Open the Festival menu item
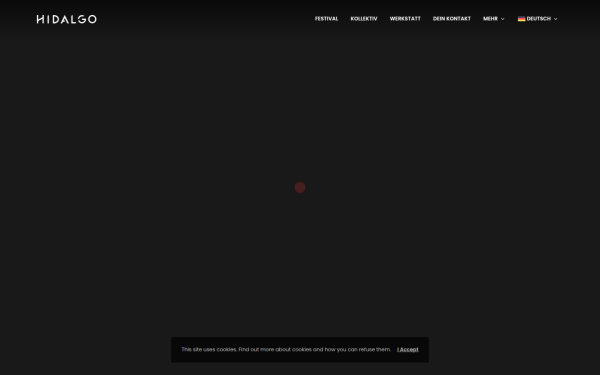 pos(326,19)
